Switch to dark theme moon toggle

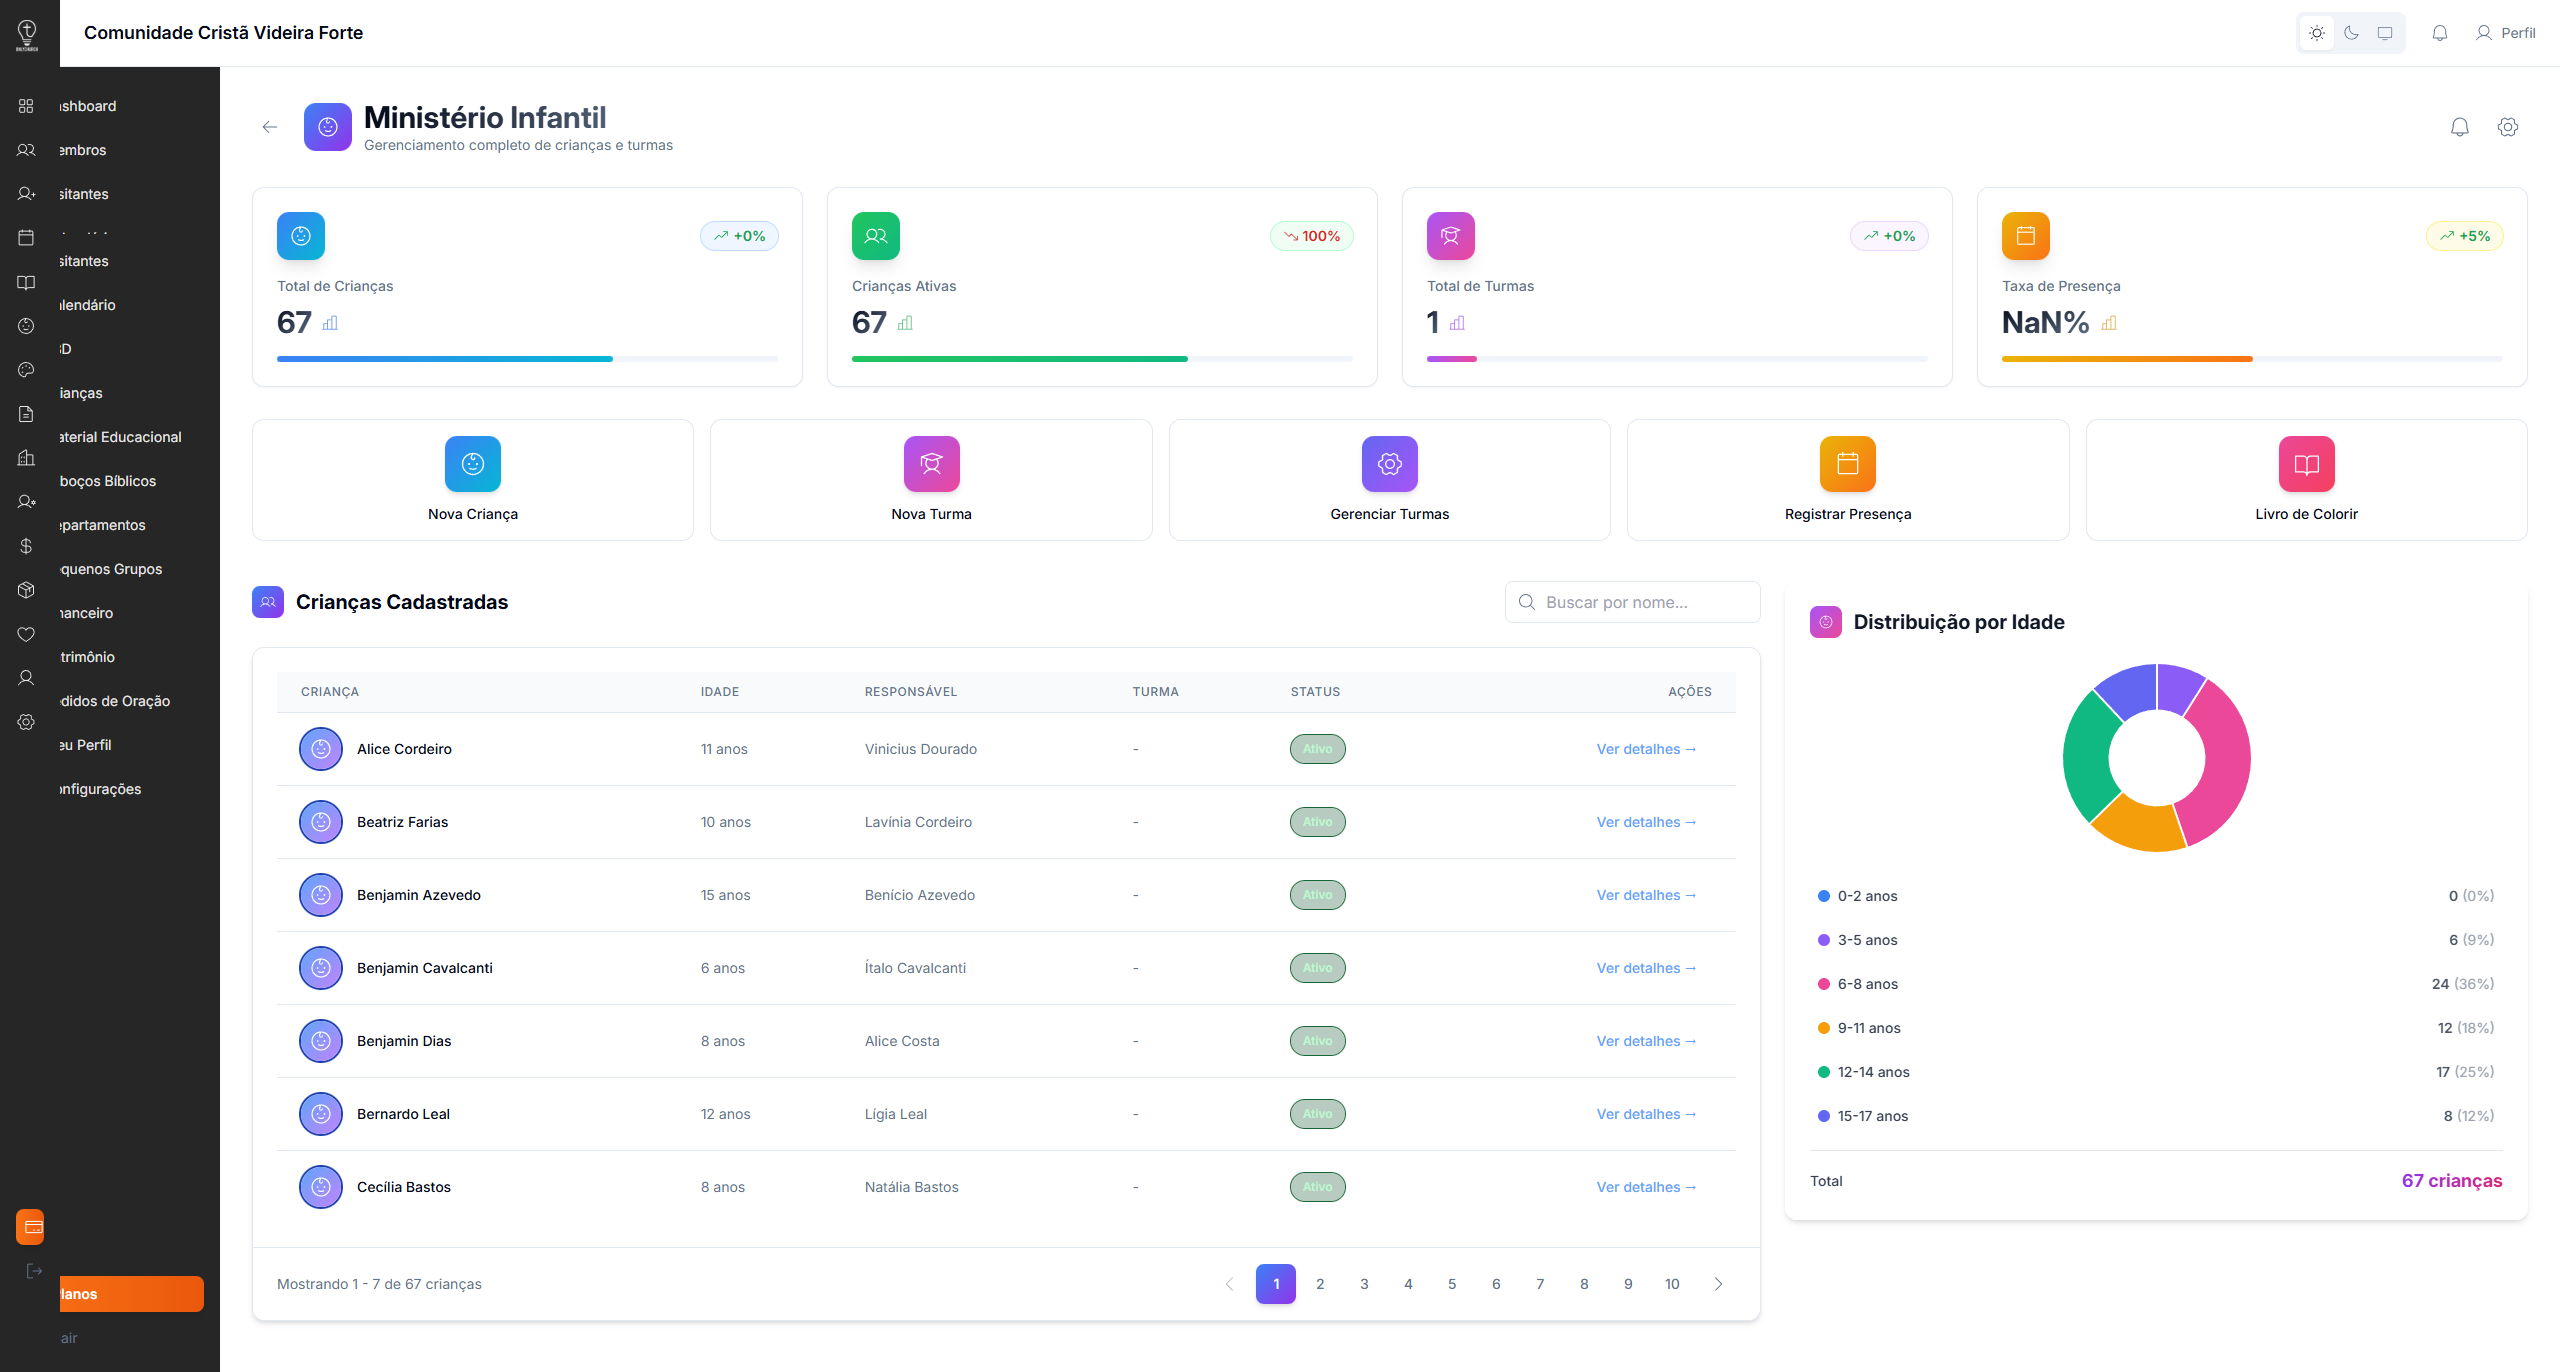[2351, 33]
